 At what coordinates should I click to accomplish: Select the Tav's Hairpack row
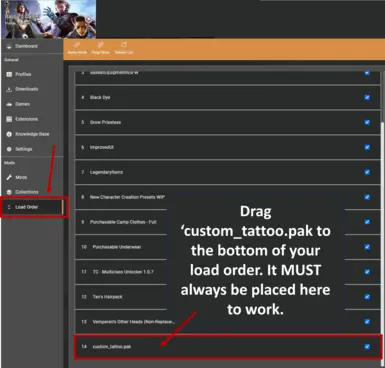227,297
